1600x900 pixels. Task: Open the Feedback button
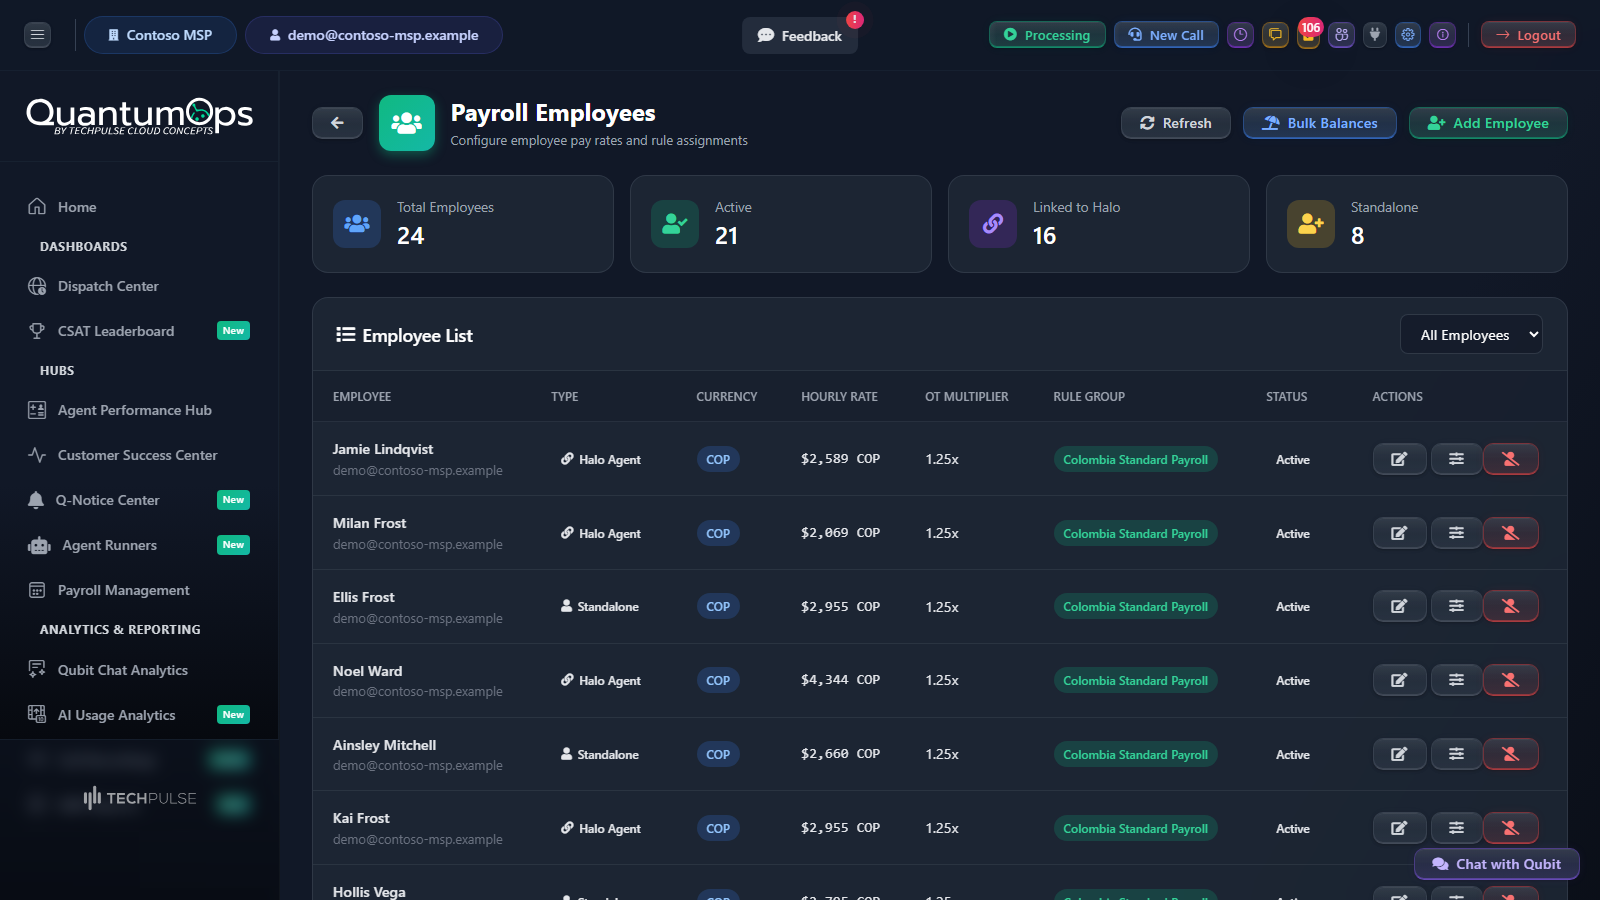[x=800, y=35]
